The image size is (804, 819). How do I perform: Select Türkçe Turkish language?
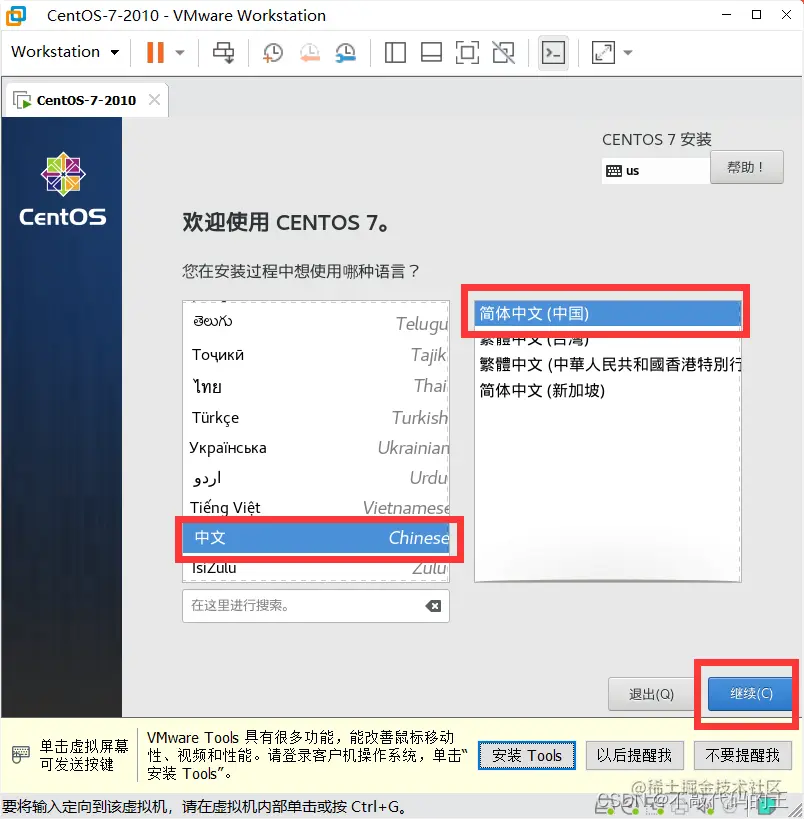tap(316, 417)
